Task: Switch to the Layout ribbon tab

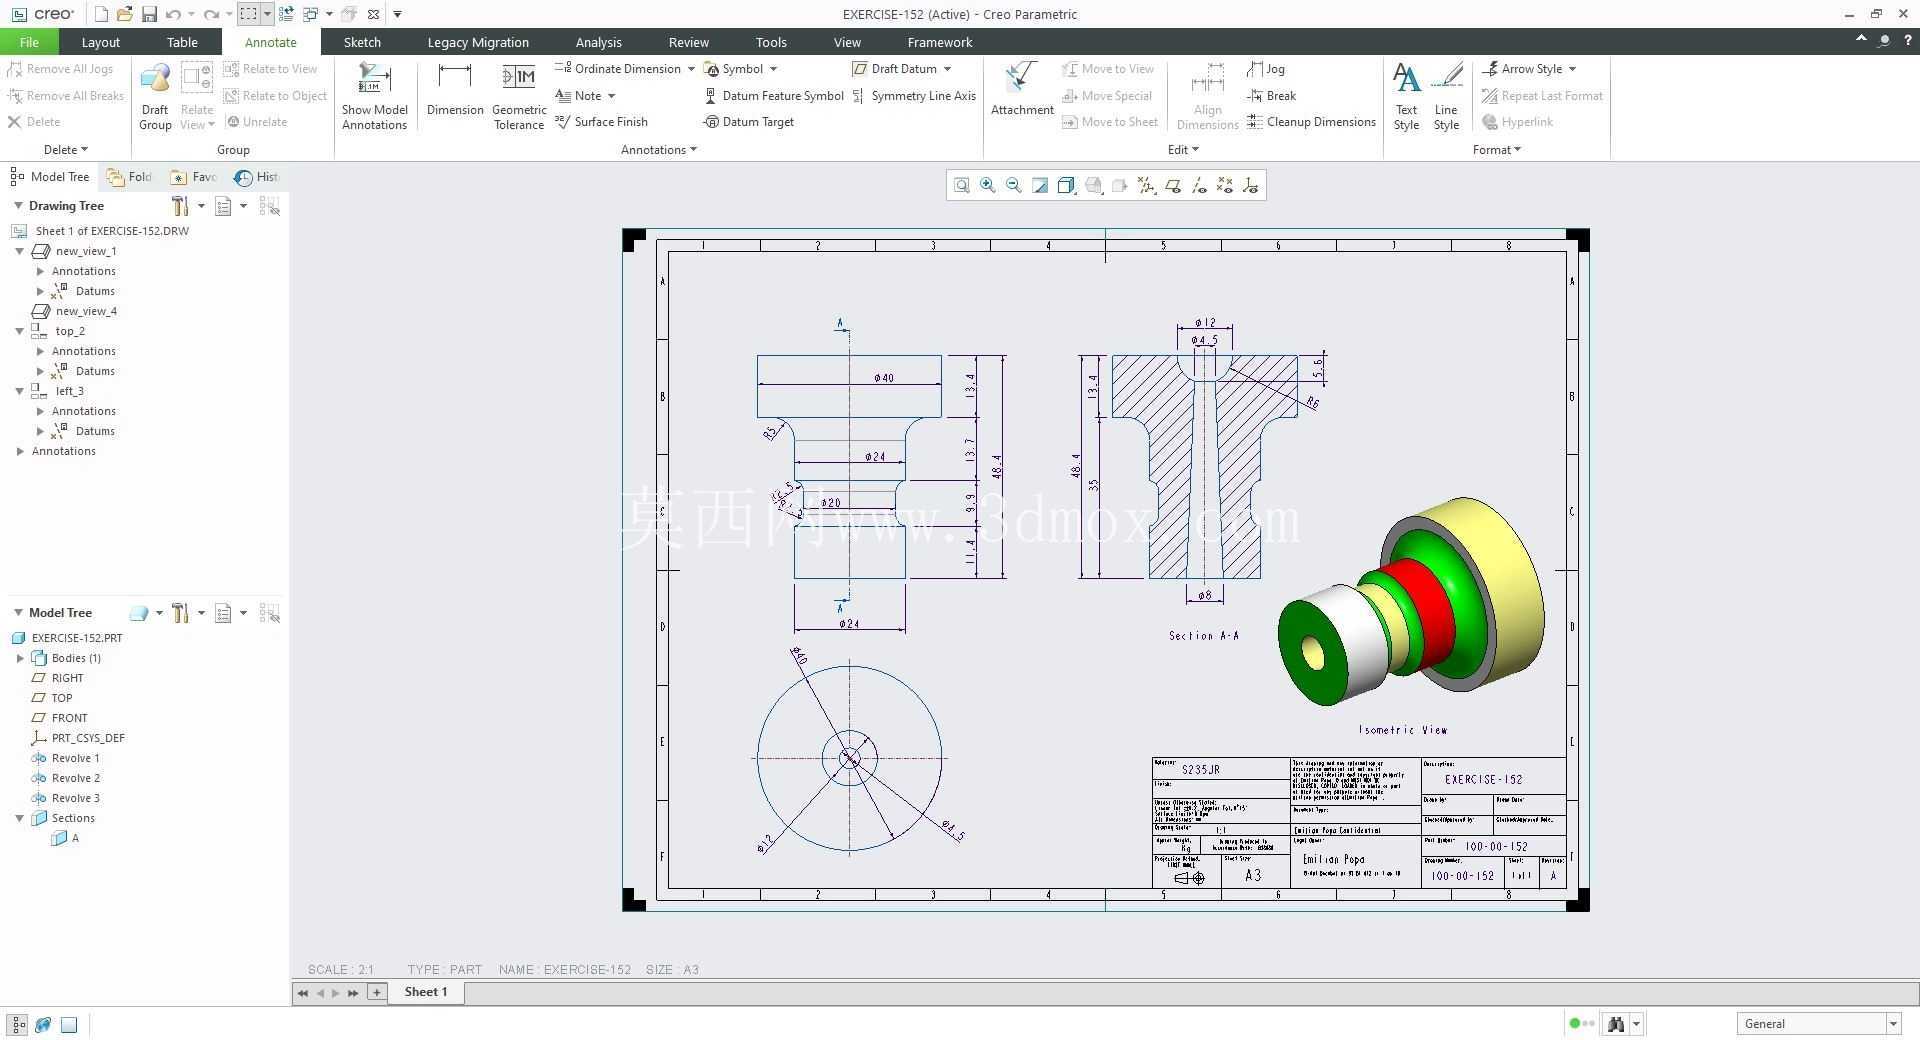Action: click(100, 42)
